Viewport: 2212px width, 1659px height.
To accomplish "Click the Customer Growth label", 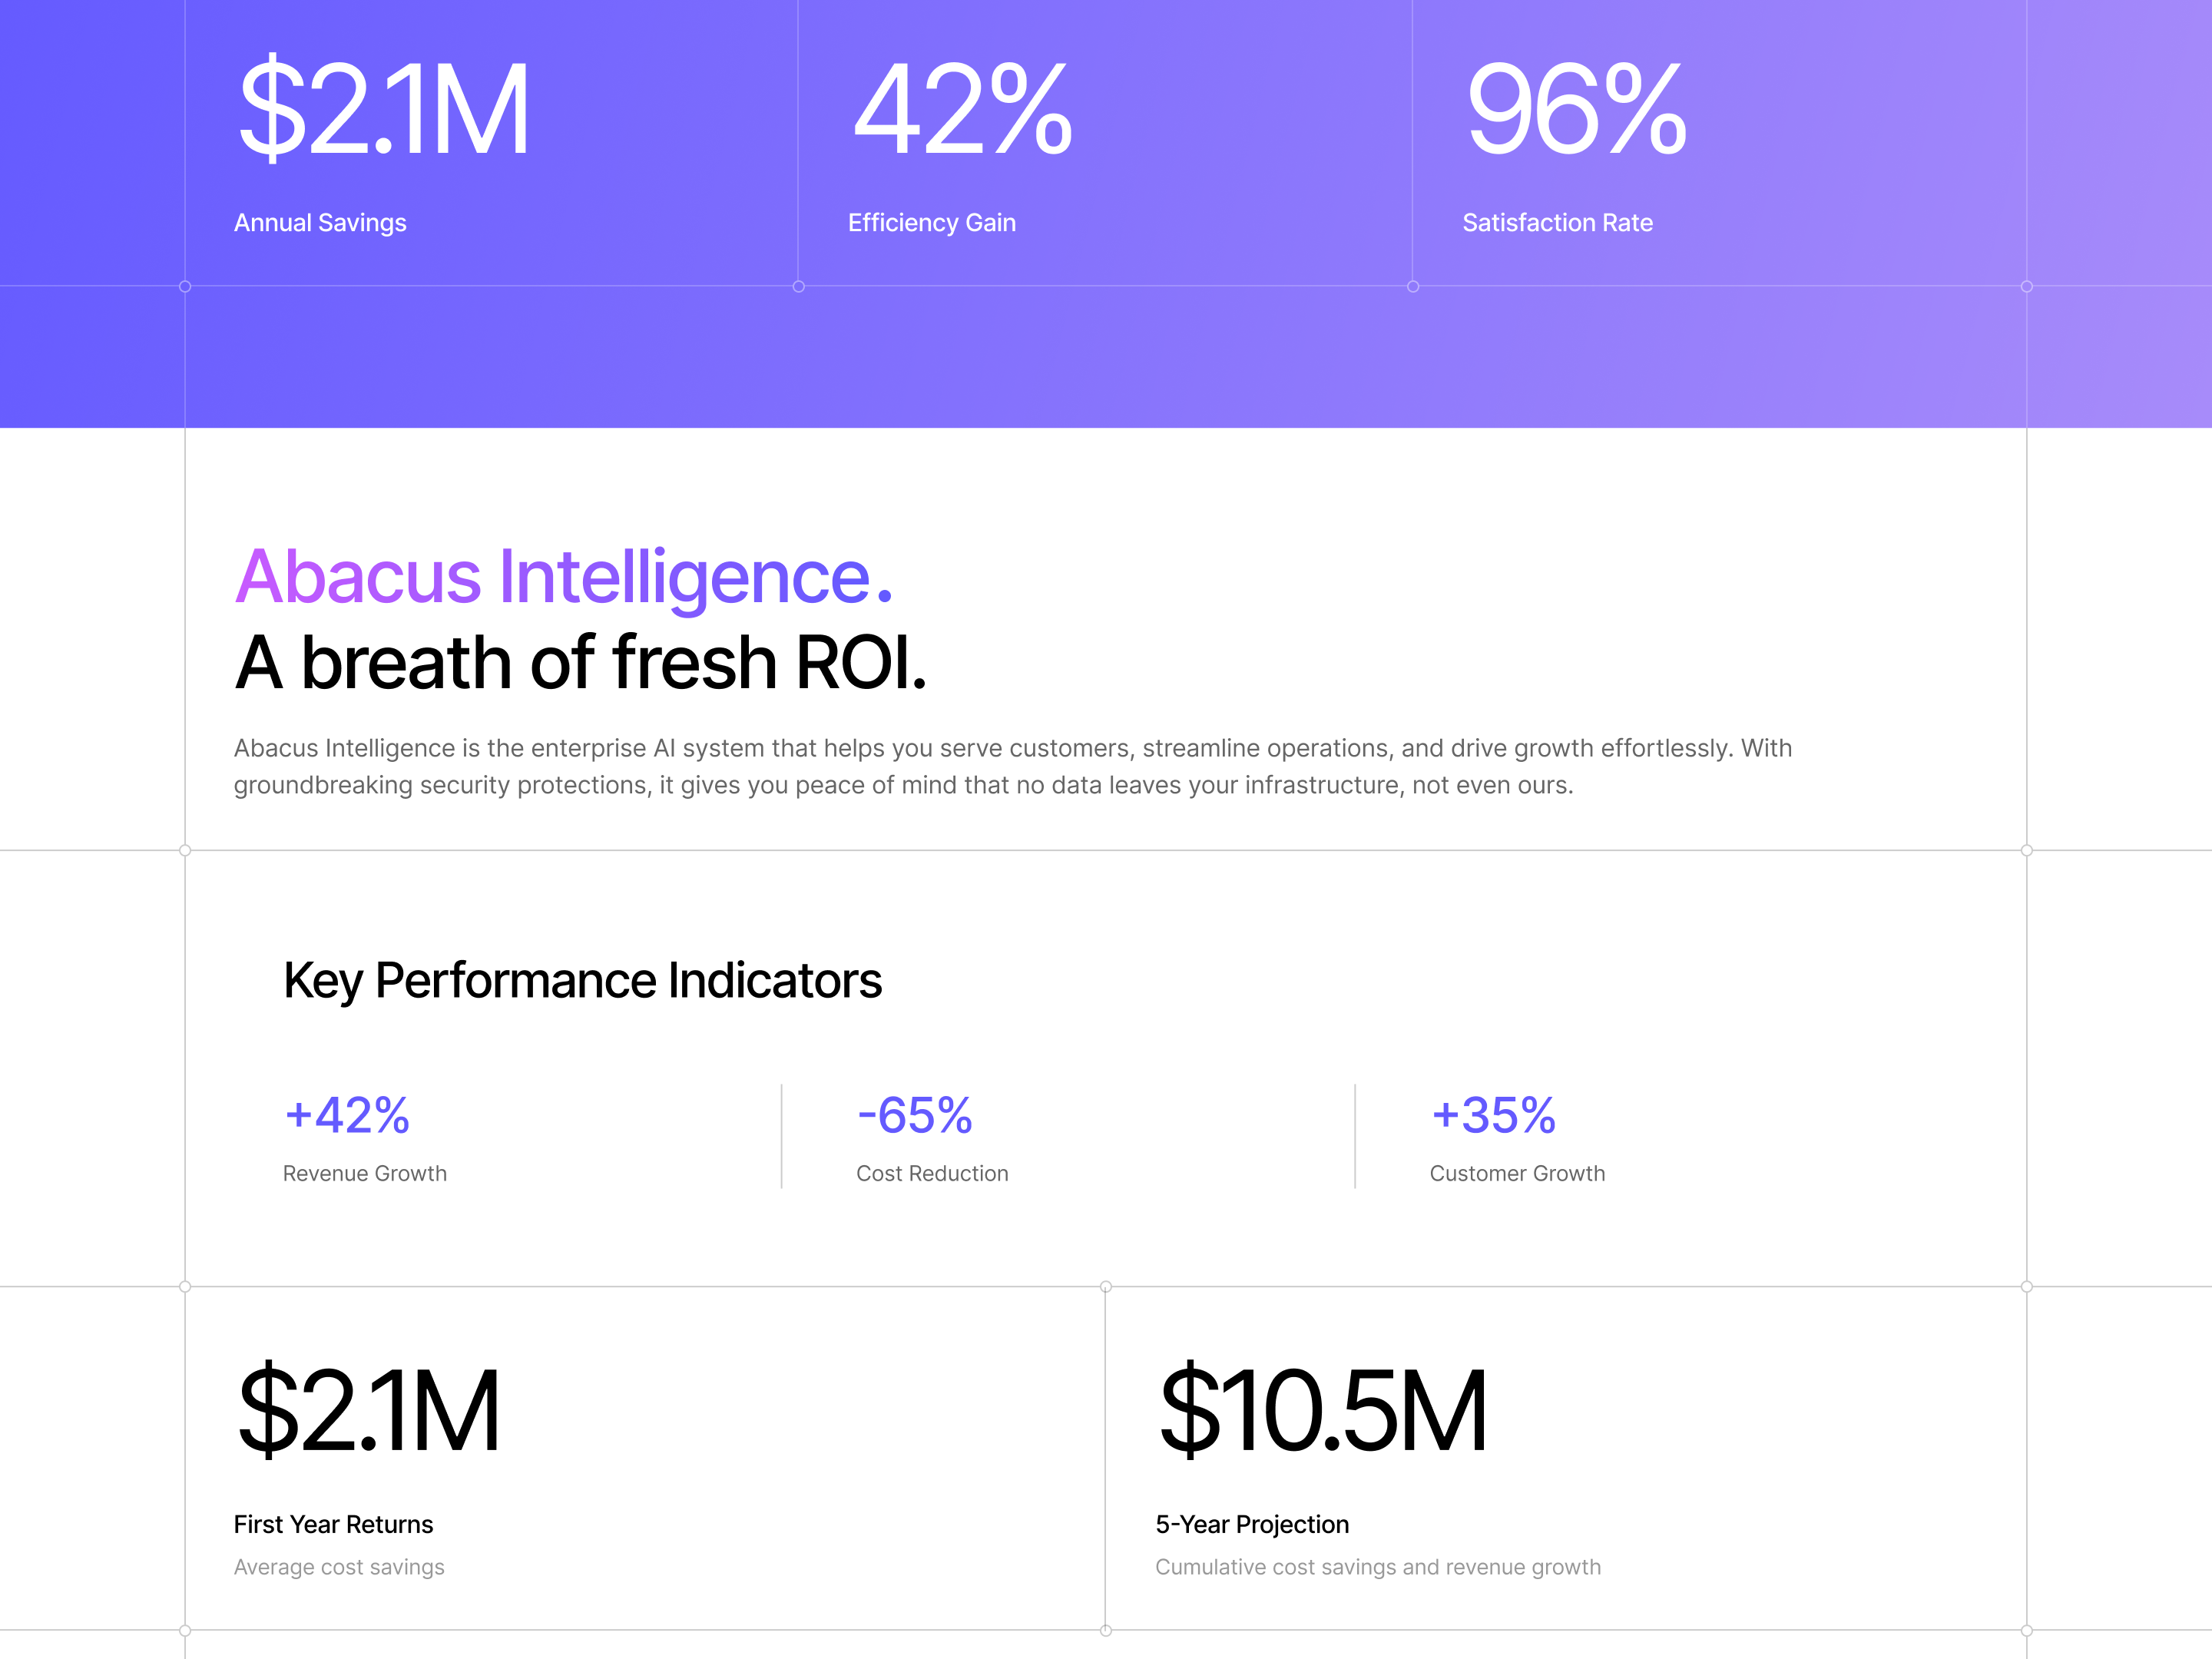I will (x=1517, y=1173).
